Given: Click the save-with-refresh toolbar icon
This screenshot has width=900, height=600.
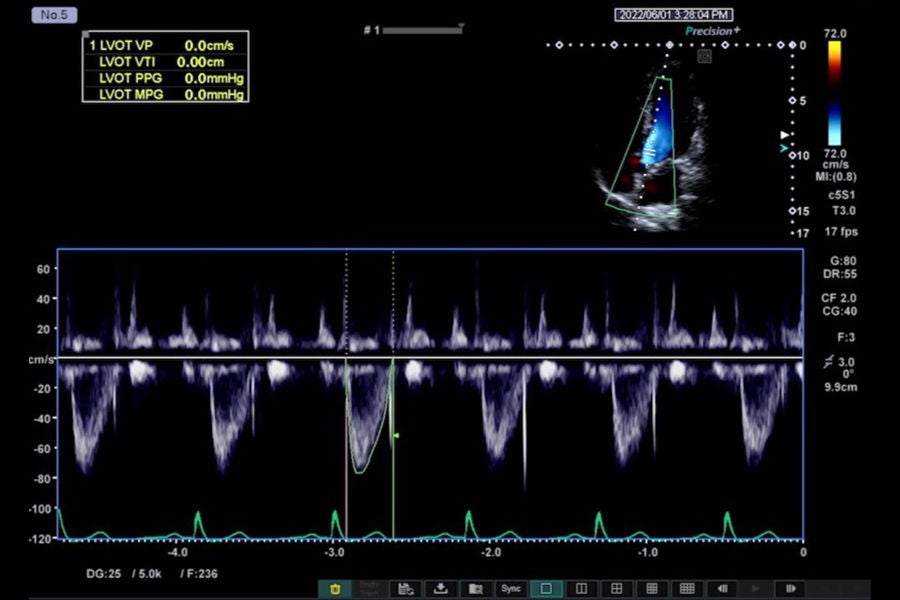Looking at the screenshot, I should (406, 589).
